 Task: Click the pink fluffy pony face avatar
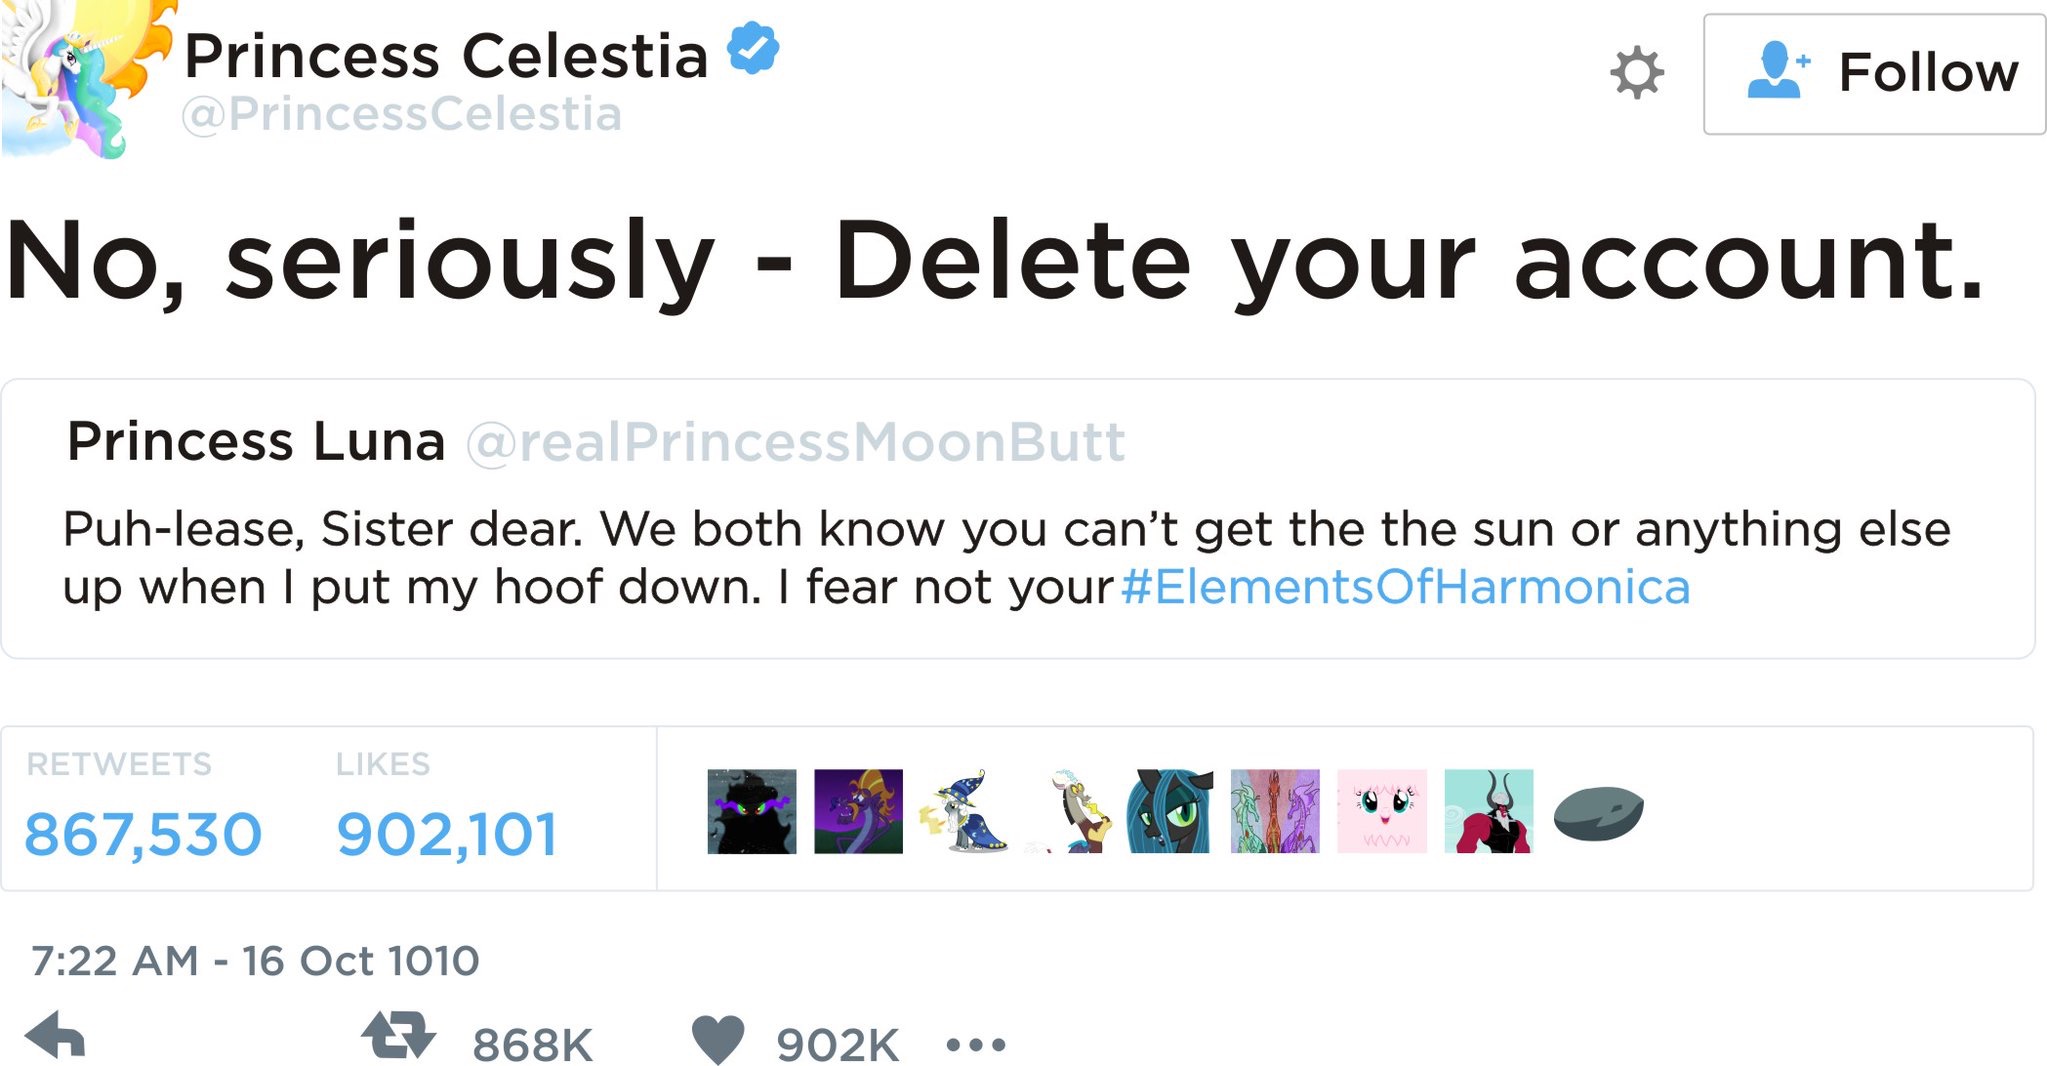click(1381, 811)
